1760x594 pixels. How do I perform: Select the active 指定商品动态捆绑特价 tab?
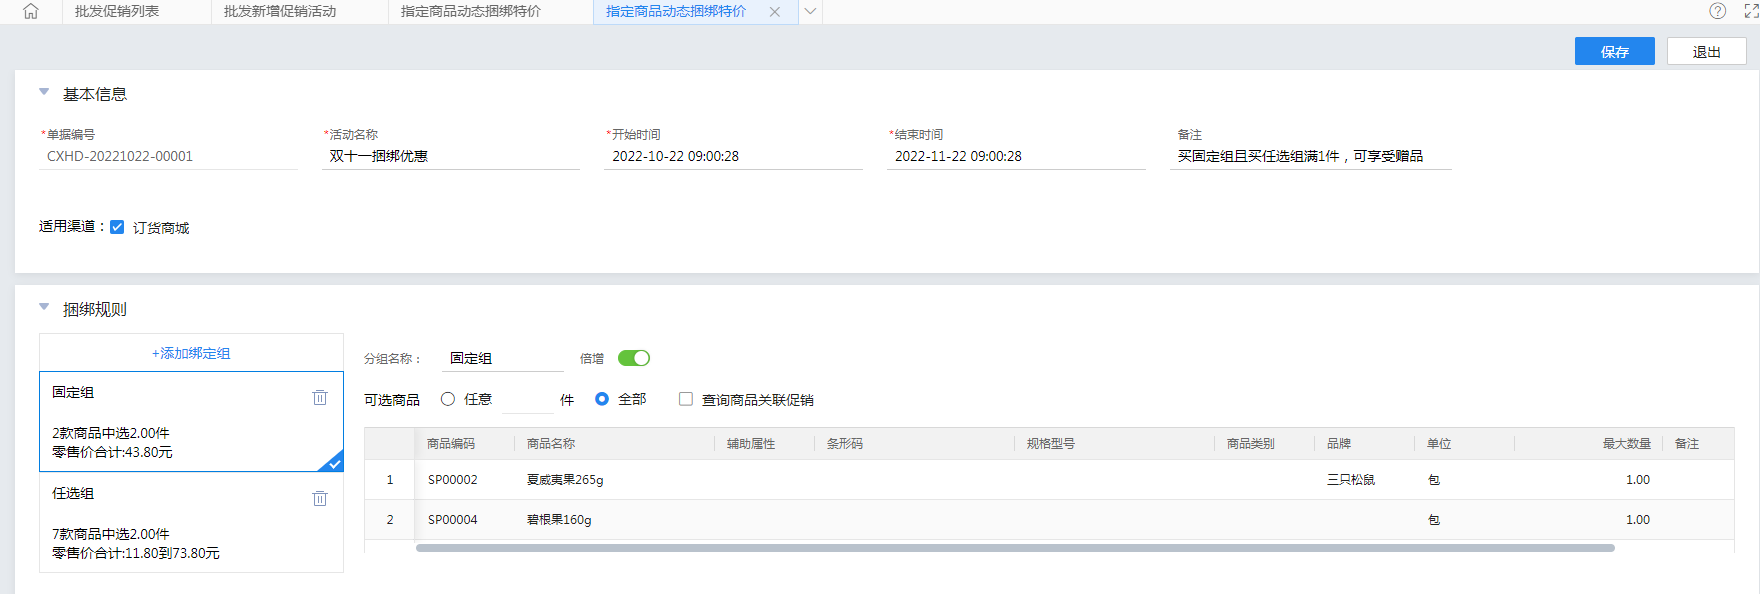pos(676,12)
